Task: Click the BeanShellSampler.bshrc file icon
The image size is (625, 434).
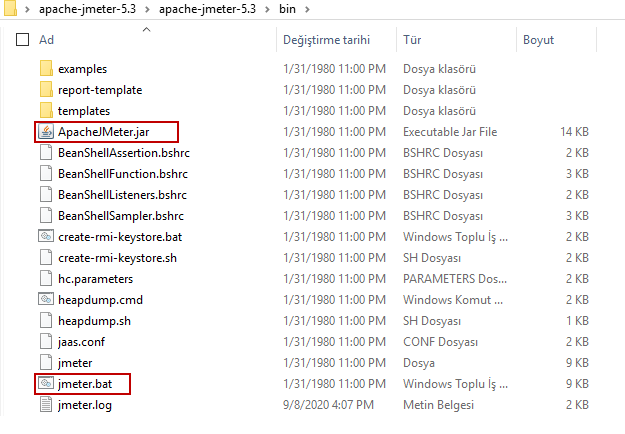Action: (x=46, y=216)
